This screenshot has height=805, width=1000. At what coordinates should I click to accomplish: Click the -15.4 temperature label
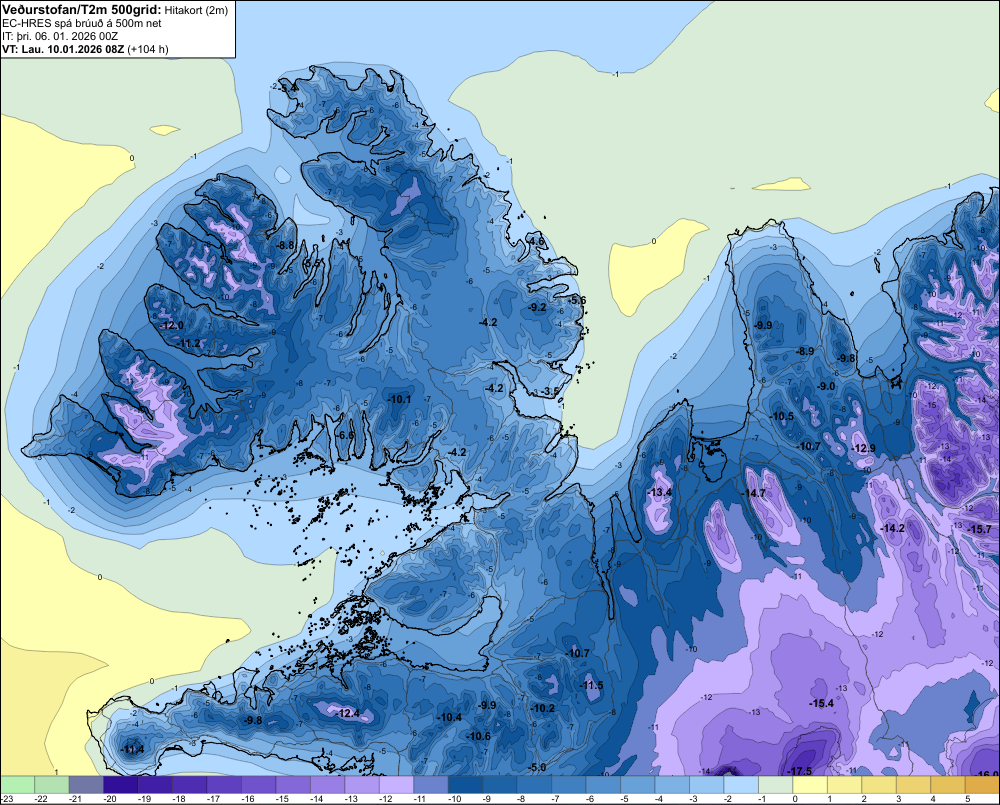point(821,703)
